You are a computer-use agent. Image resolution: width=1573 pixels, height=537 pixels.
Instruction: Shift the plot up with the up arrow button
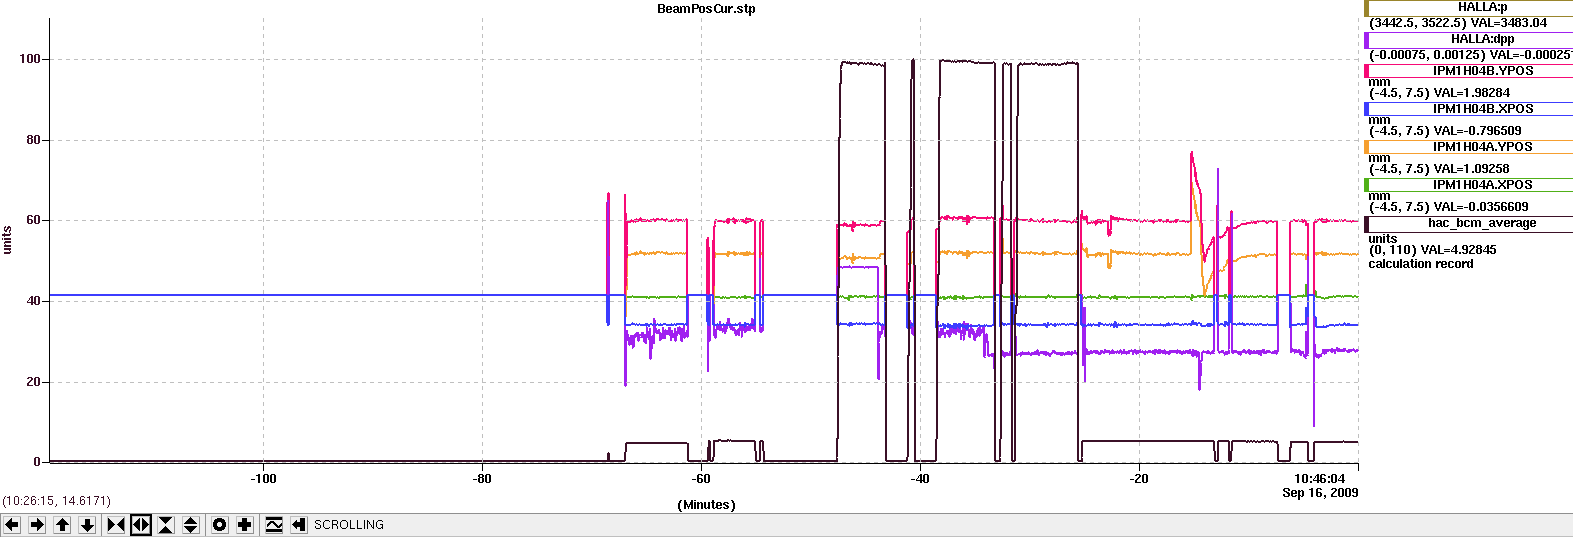[x=62, y=525]
